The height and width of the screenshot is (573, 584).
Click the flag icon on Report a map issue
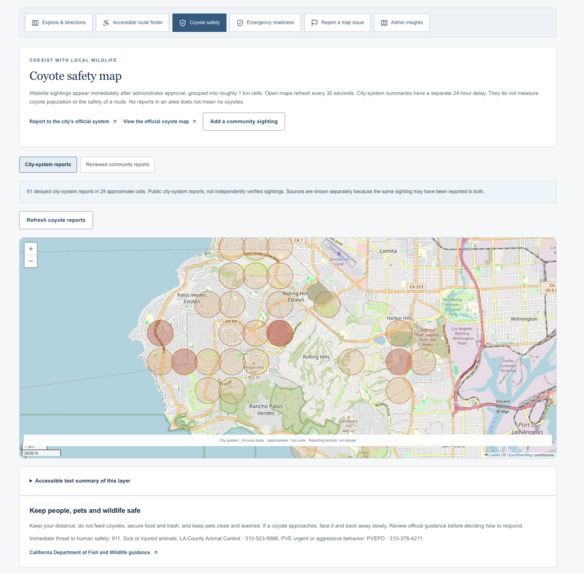pyautogui.click(x=314, y=23)
